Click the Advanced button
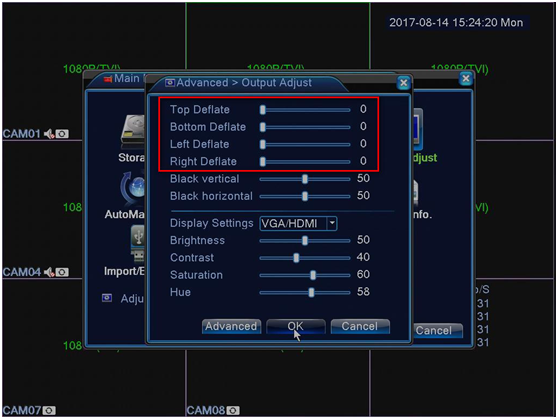Viewport: 558px width, 419px height. pyautogui.click(x=231, y=326)
